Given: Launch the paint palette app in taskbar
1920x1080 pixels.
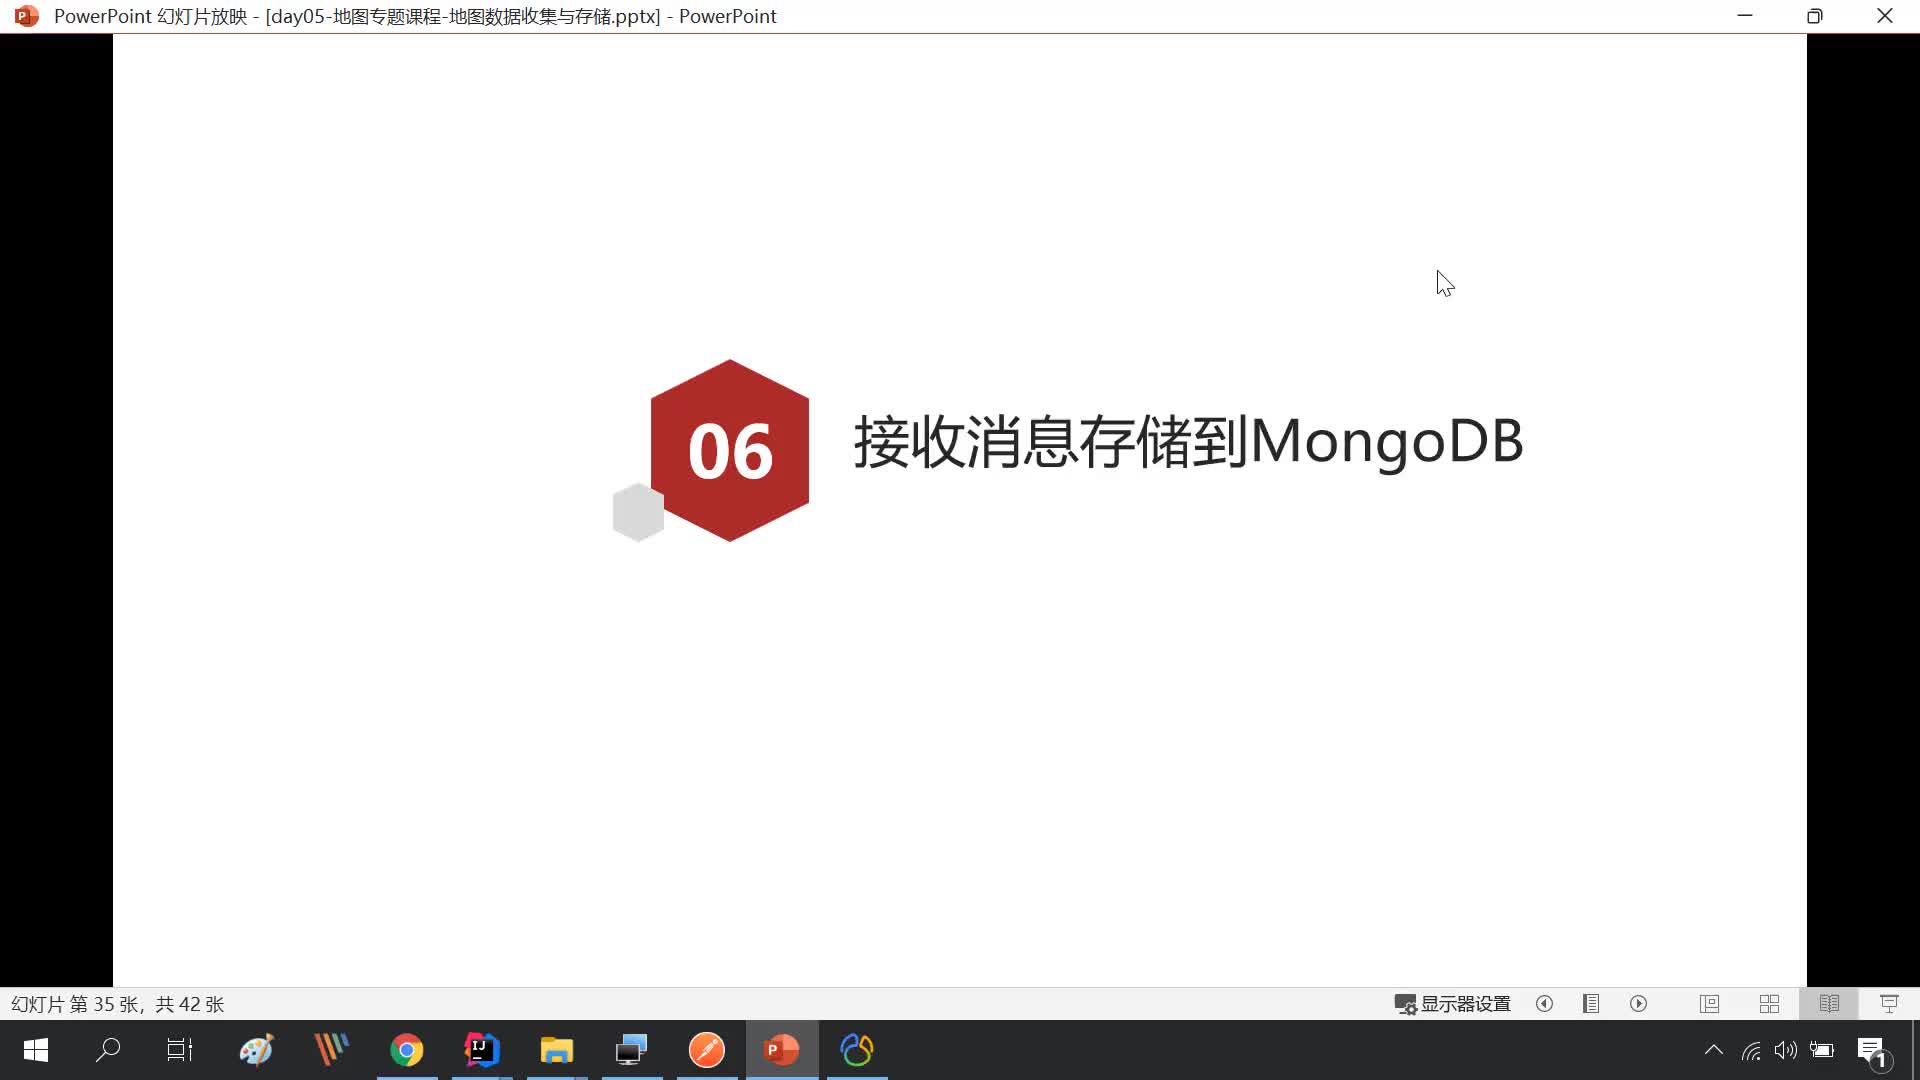Looking at the screenshot, I should 256,1050.
